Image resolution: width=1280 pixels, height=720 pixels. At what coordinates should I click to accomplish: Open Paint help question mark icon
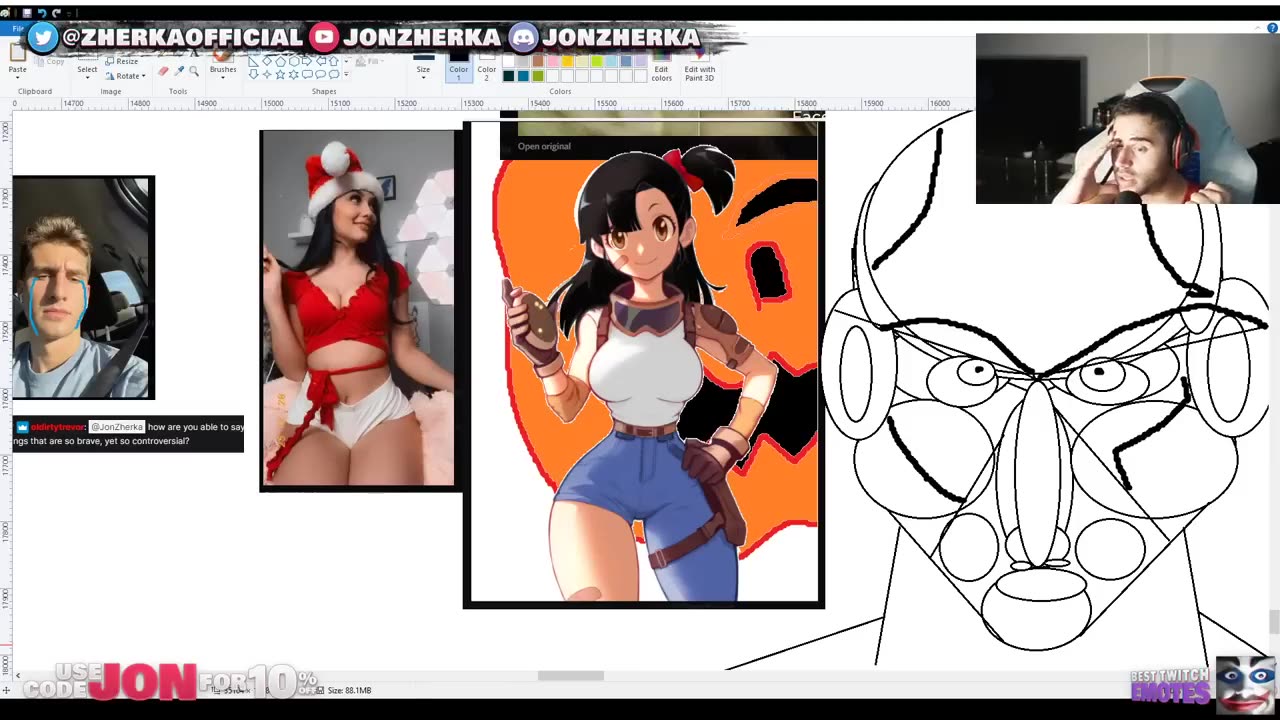point(1272,28)
